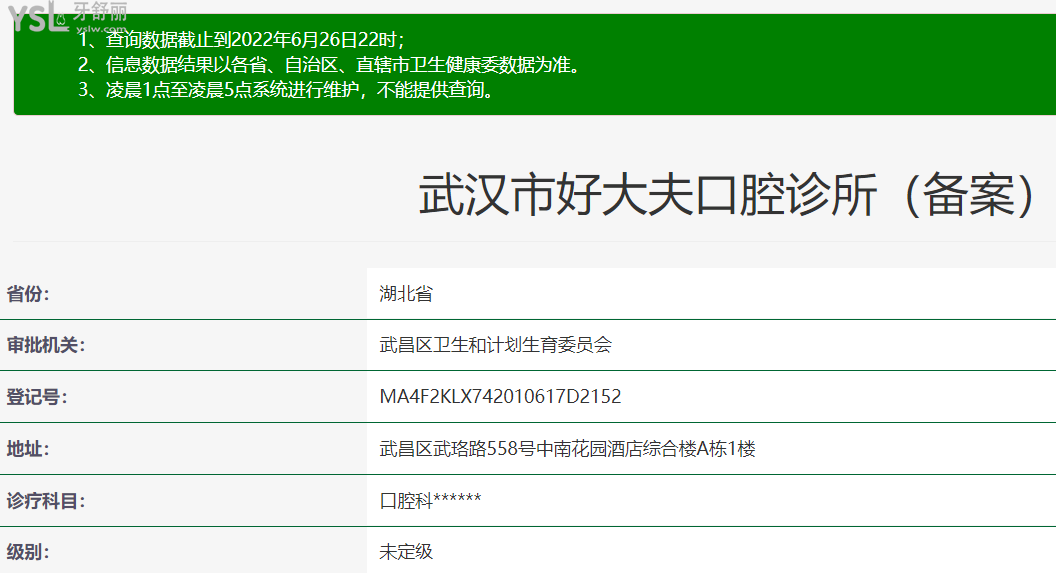Select the notice line 查询数据截止到2022年6月26日22时
The height and width of the screenshot is (573, 1056).
pyautogui.click(x=241, y=40)
